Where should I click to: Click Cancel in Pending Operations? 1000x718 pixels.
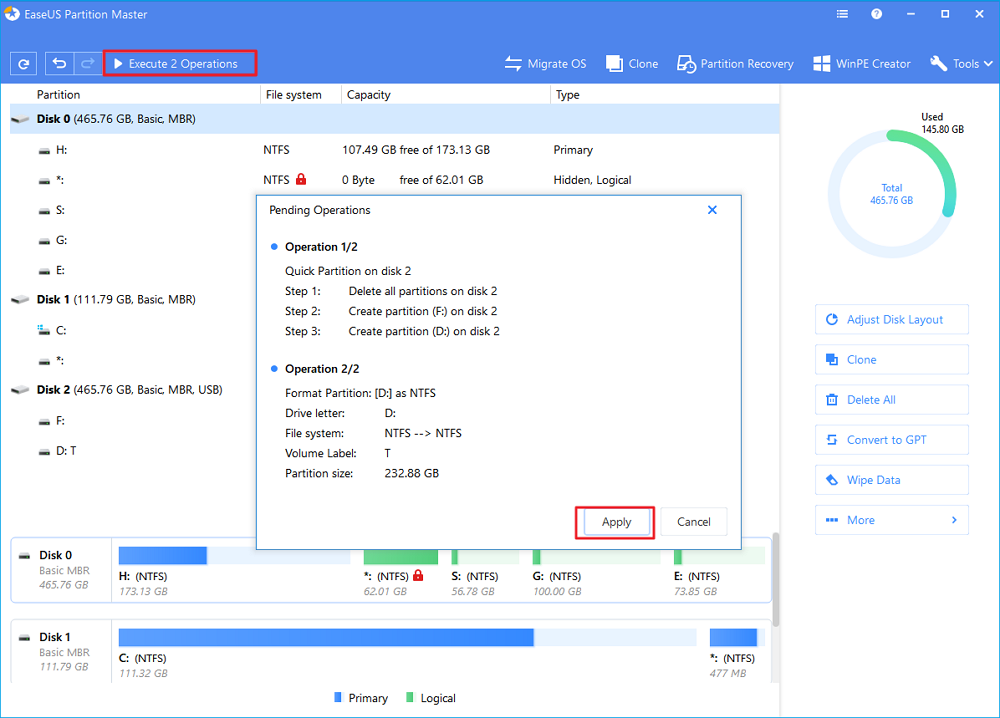coord(693,522)
